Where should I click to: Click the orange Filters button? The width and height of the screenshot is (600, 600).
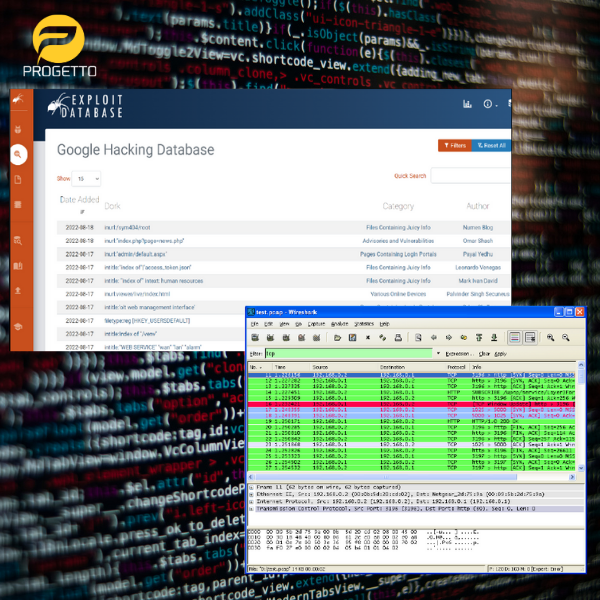coord(454,145)
